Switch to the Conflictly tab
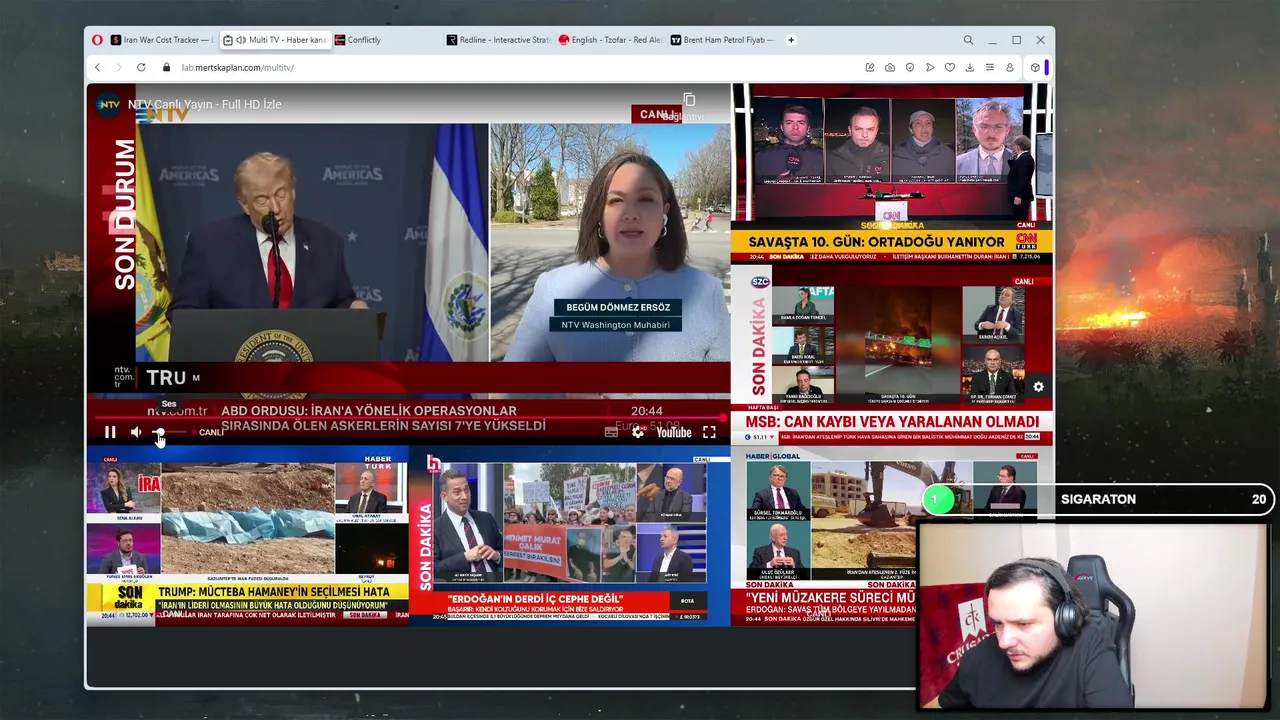Screen dimensions: 1280x720 386,40
